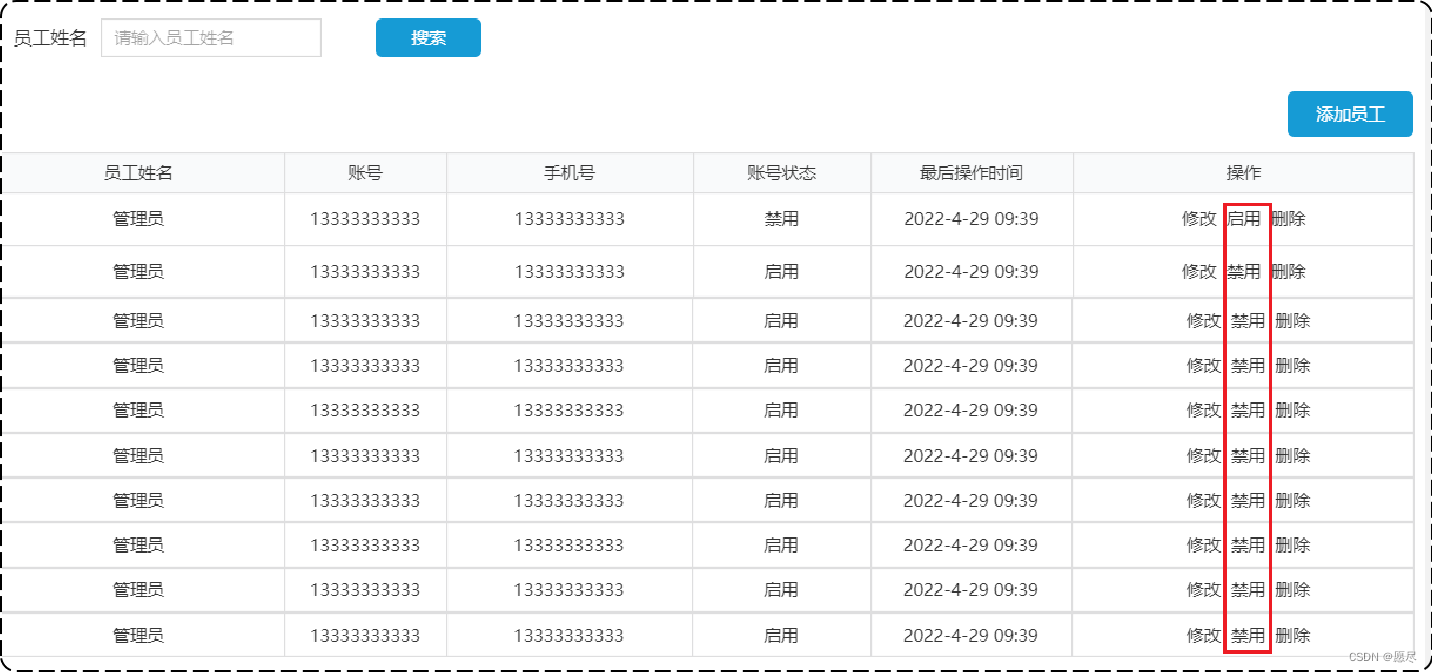Select account number in the last table row

[x=365, y=635]
